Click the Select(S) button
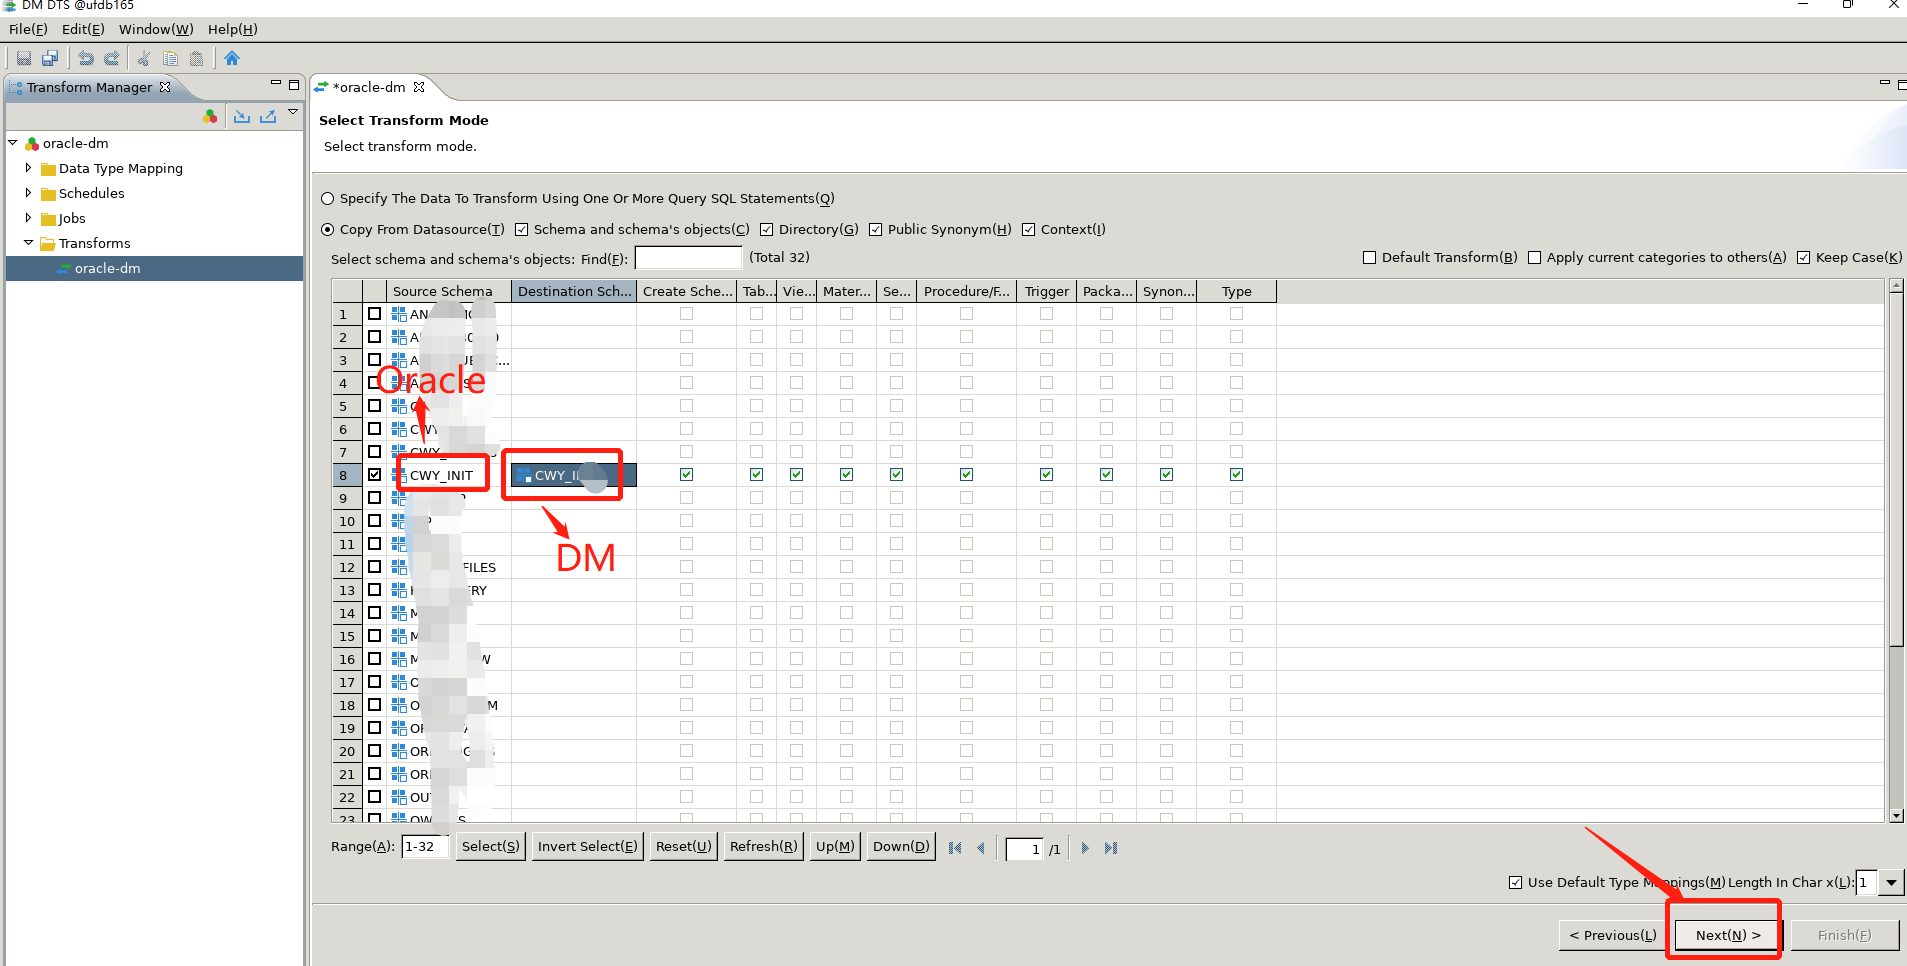The image size is (1907, 966). pos(490,847)
